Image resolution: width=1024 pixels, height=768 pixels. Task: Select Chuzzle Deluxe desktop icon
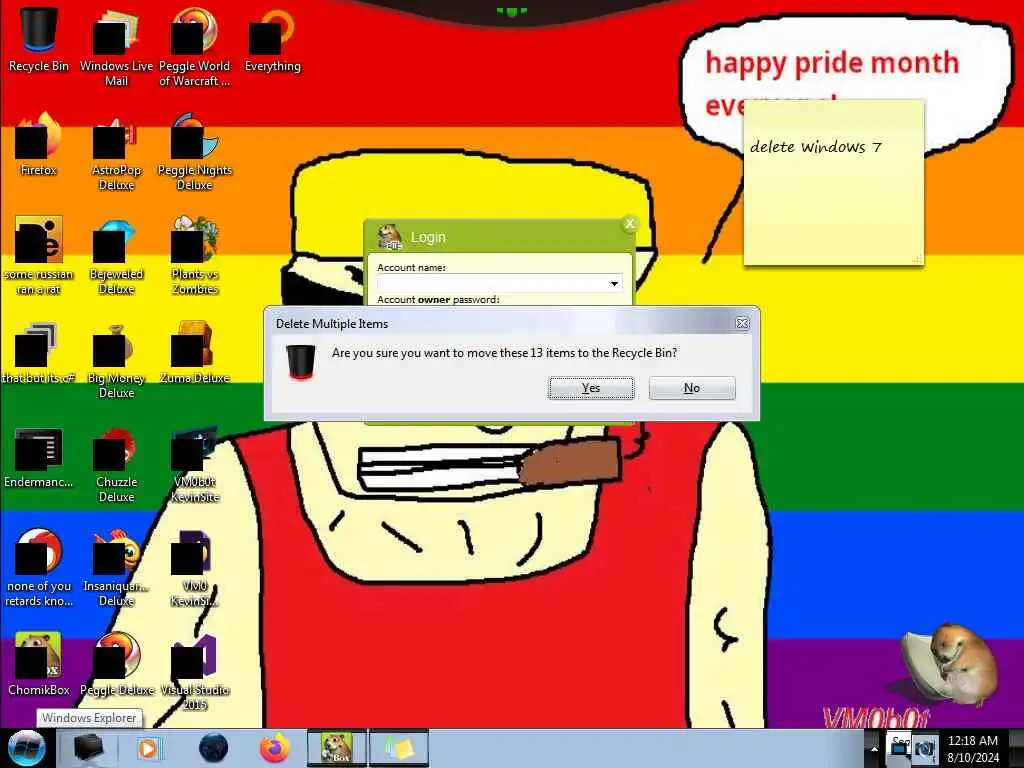(x=116, y=464)
